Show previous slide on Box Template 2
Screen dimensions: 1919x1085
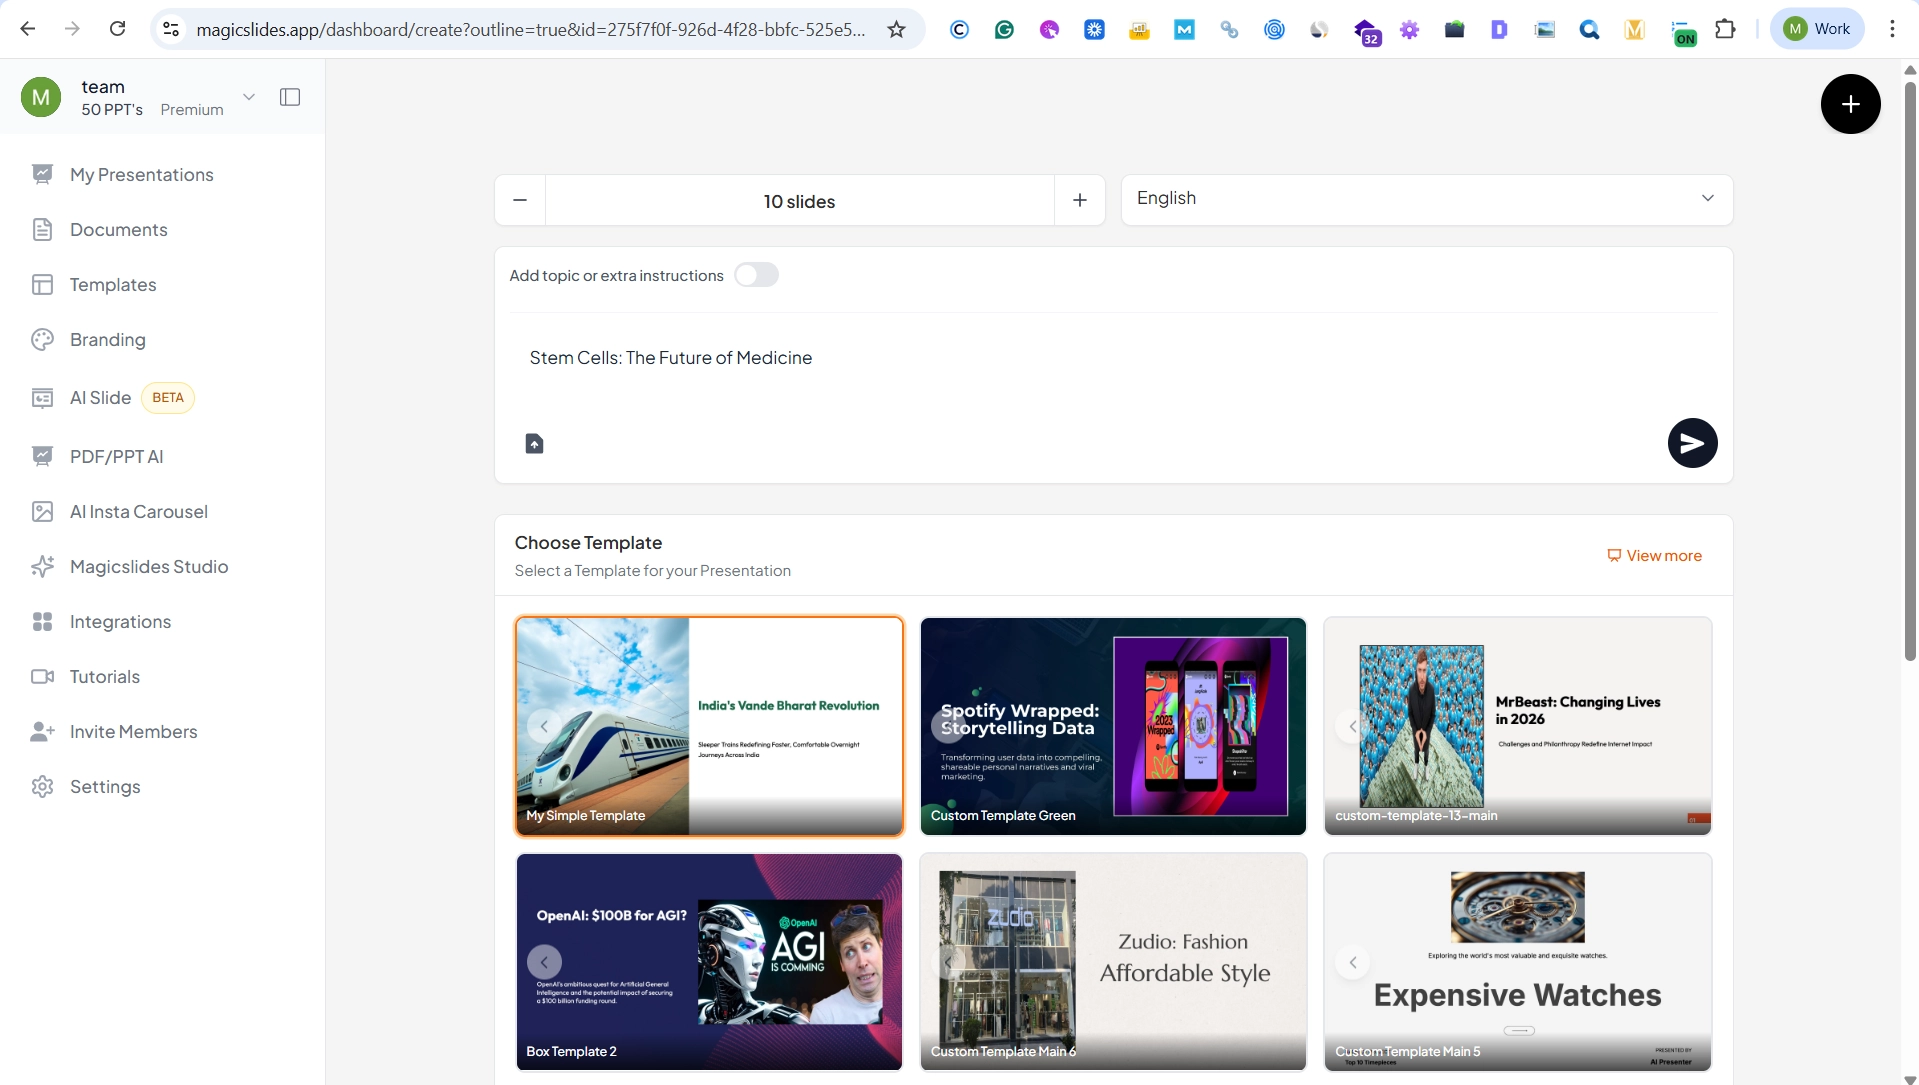click(x=544, y=962)
